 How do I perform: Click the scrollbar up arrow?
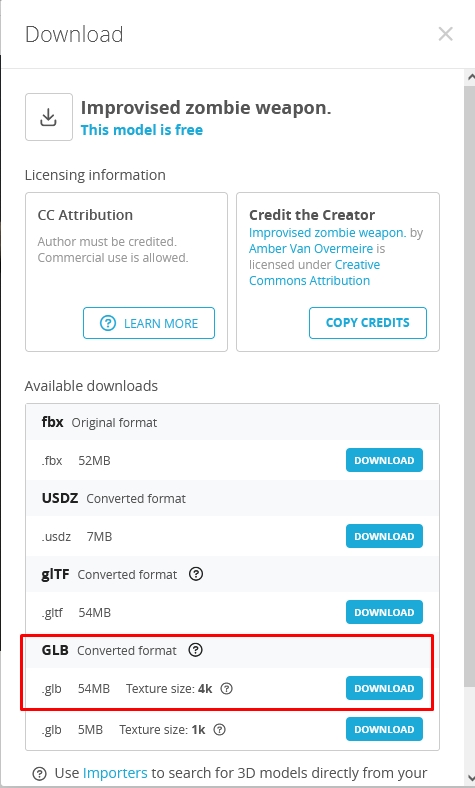(x=470, y=77)
